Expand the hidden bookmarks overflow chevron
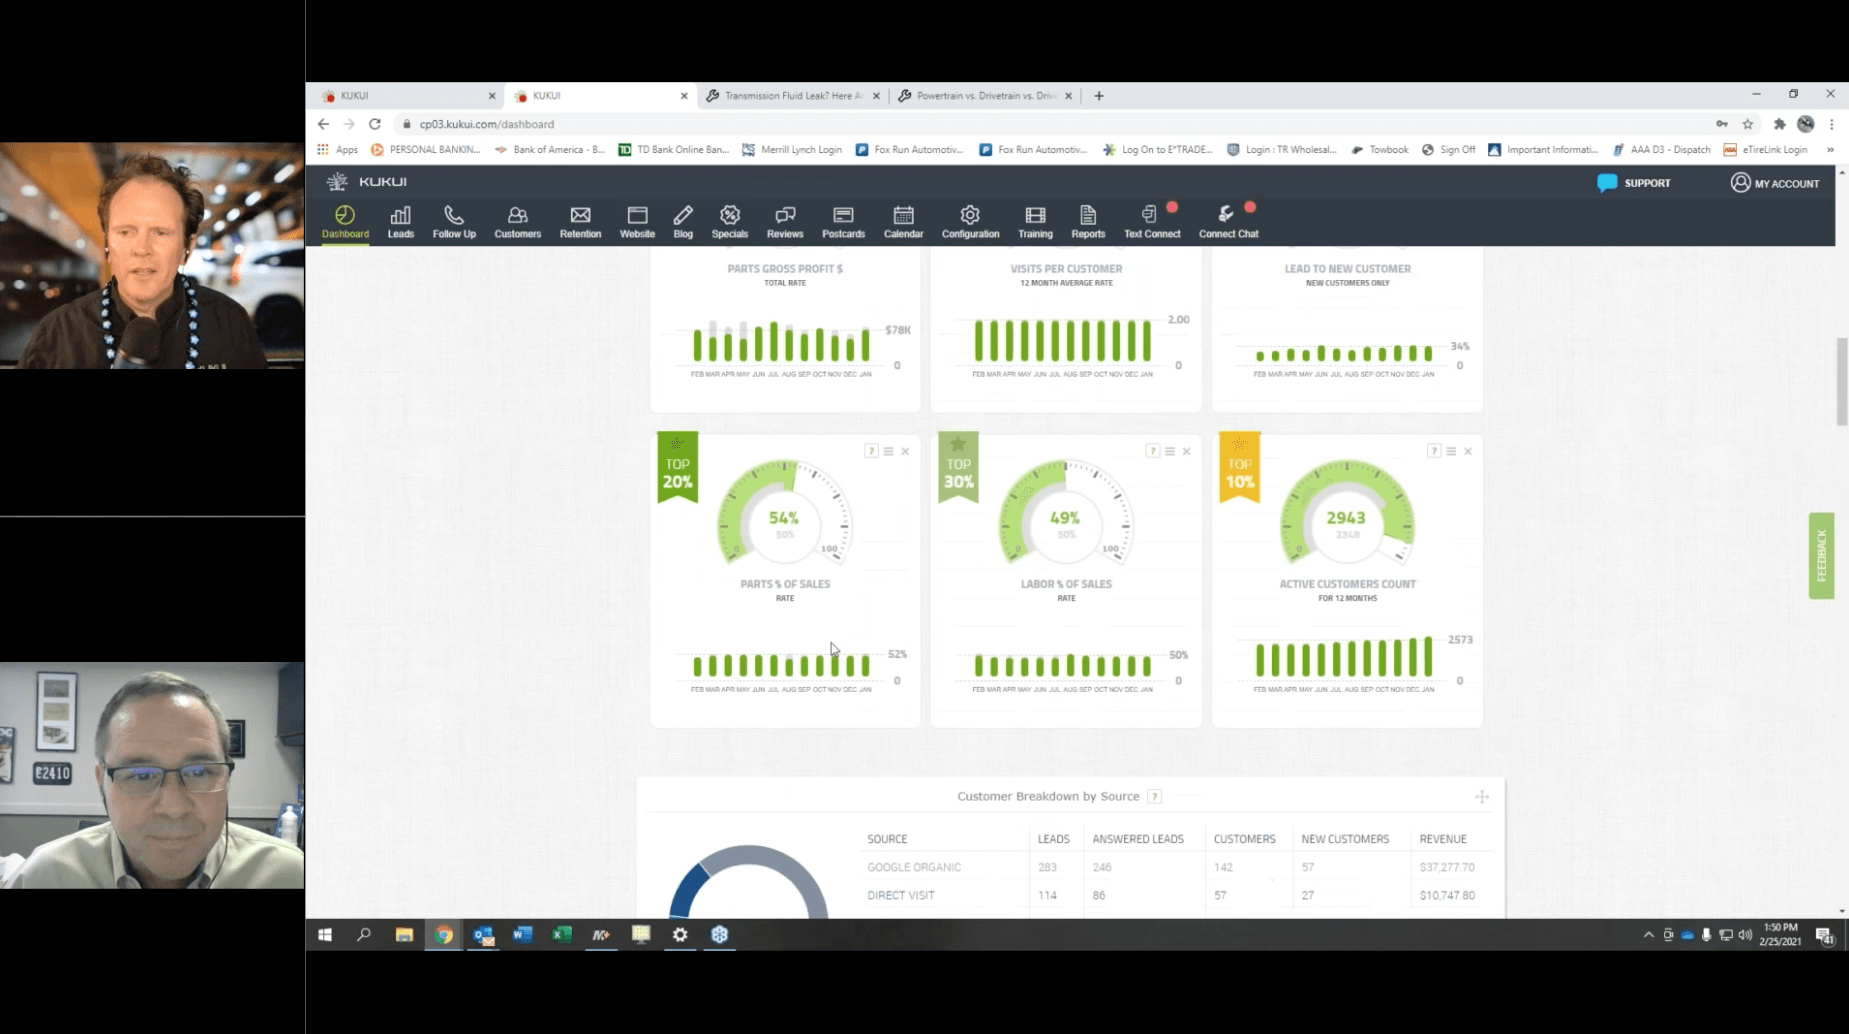This screenshot has width=1849, height=1034. (x=1830, y=149)
